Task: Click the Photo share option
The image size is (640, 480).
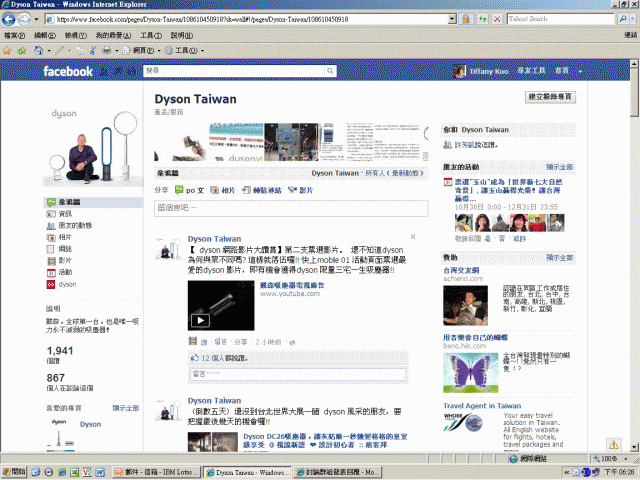Action: (x=223, y=190)
